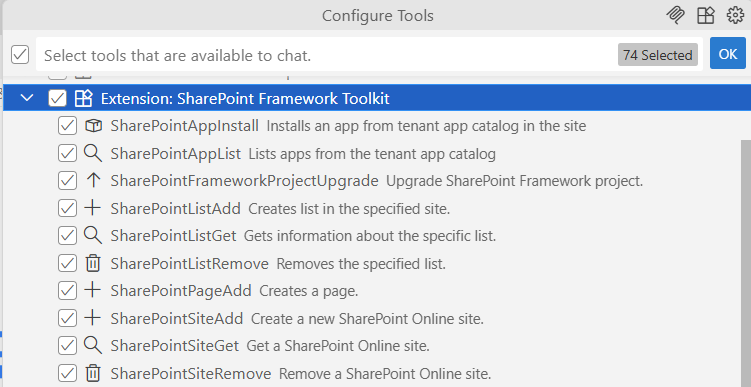Select the SharePointSiteRemove tool name
This screenshot has width=751, height=387.
coord(191,374)
